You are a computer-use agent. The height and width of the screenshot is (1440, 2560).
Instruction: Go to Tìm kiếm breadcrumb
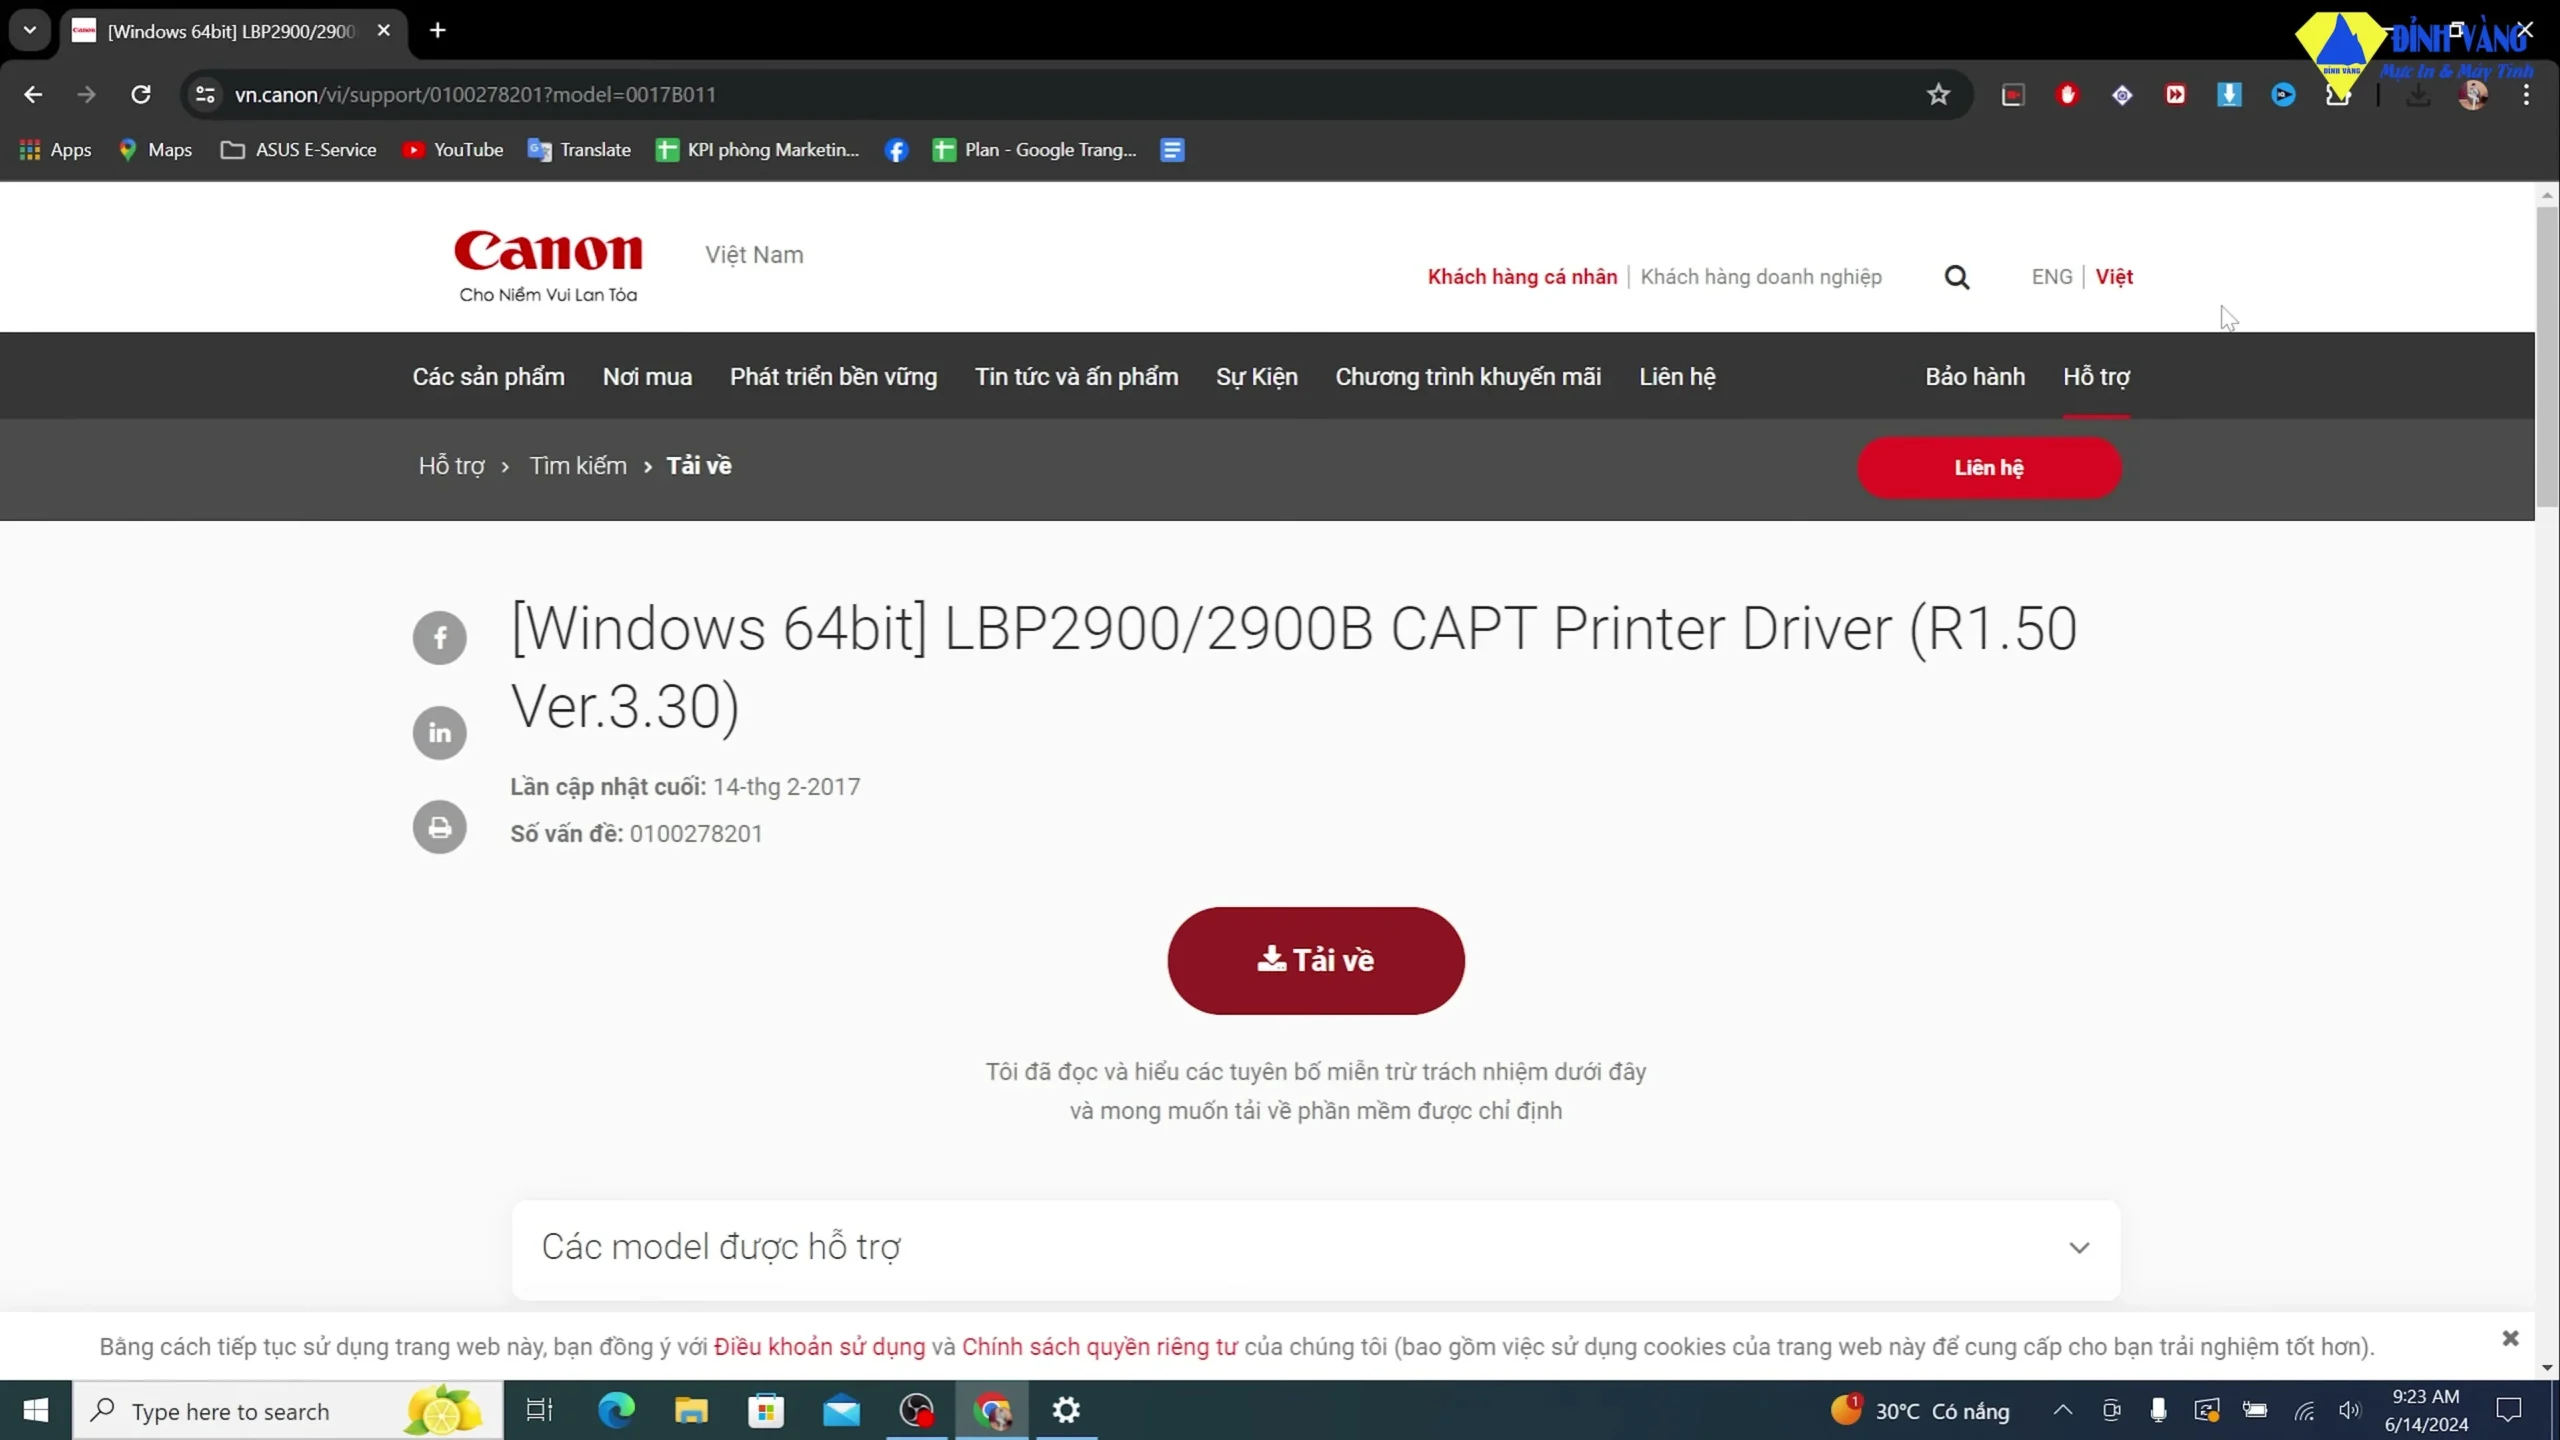578,466
